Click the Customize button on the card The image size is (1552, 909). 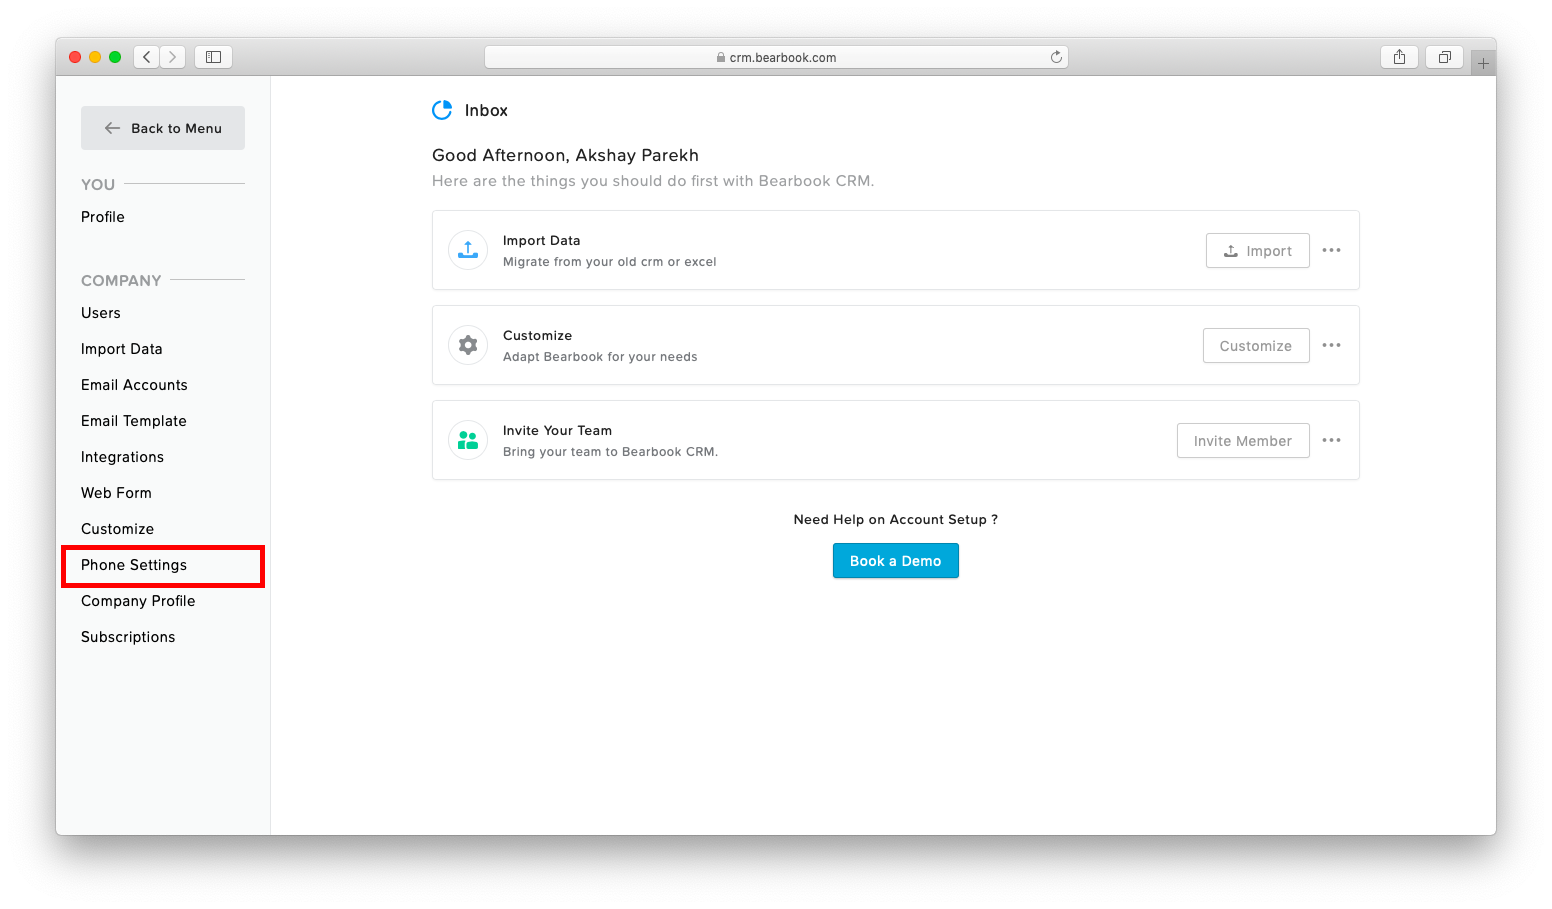coord(1256,346)
